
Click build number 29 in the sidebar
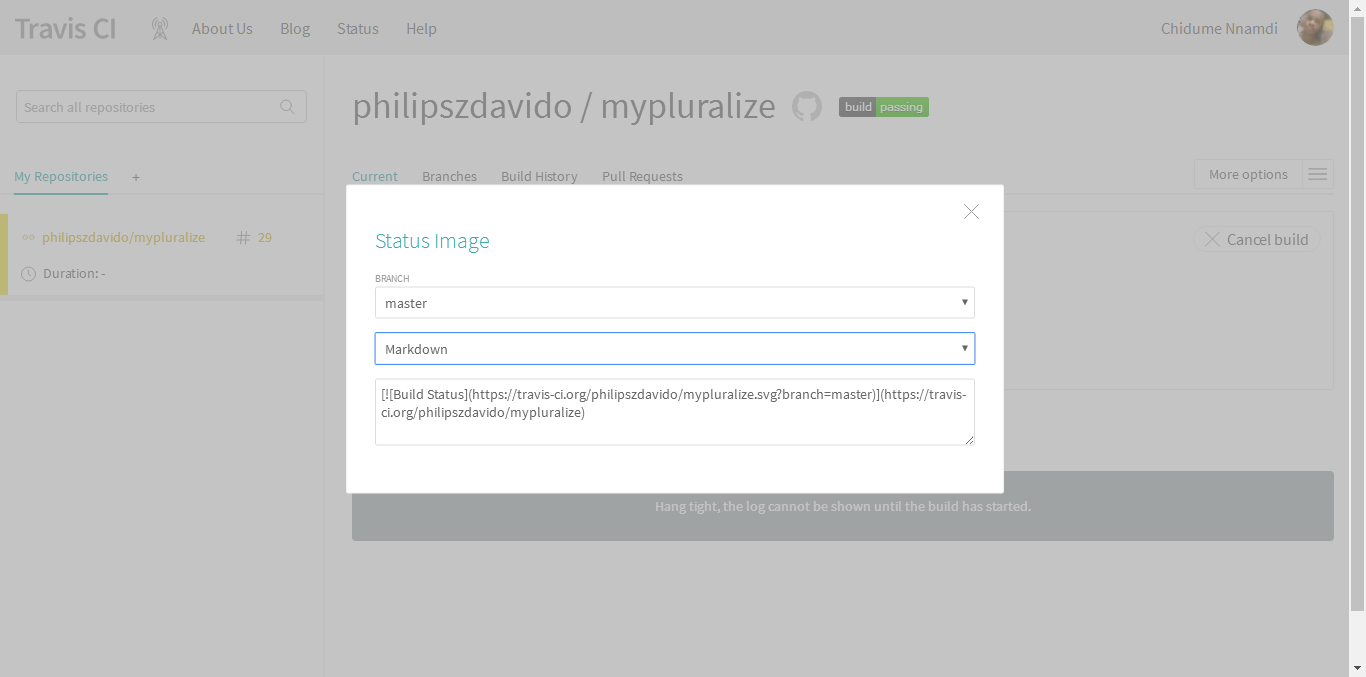[265, 238]
